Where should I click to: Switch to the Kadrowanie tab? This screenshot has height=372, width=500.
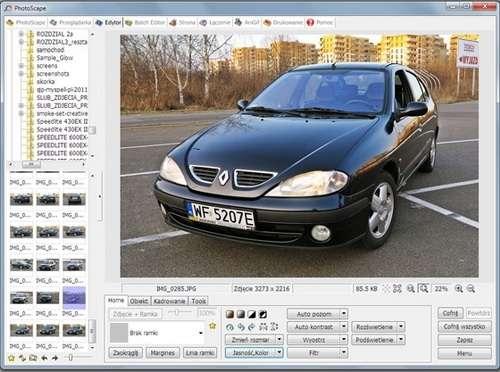pyautogui.click(x=169, y=301)
